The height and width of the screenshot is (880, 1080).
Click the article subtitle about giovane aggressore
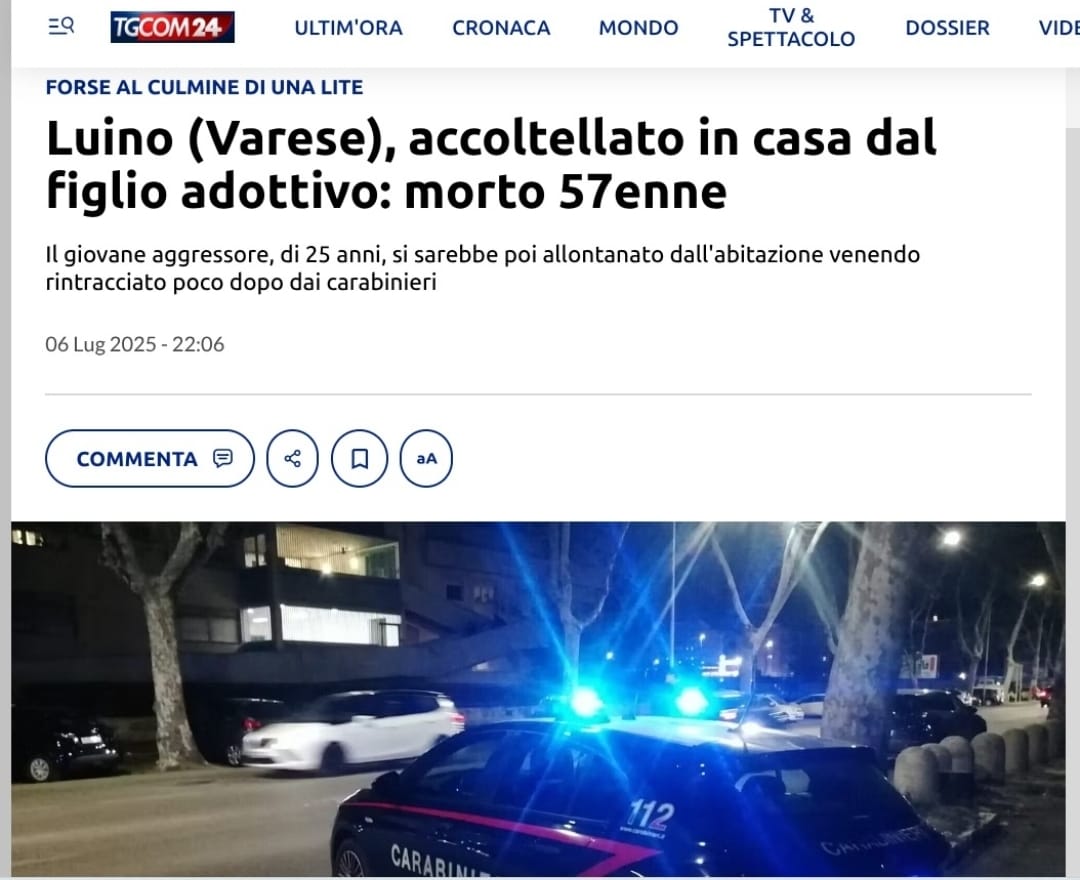point(482,269)
